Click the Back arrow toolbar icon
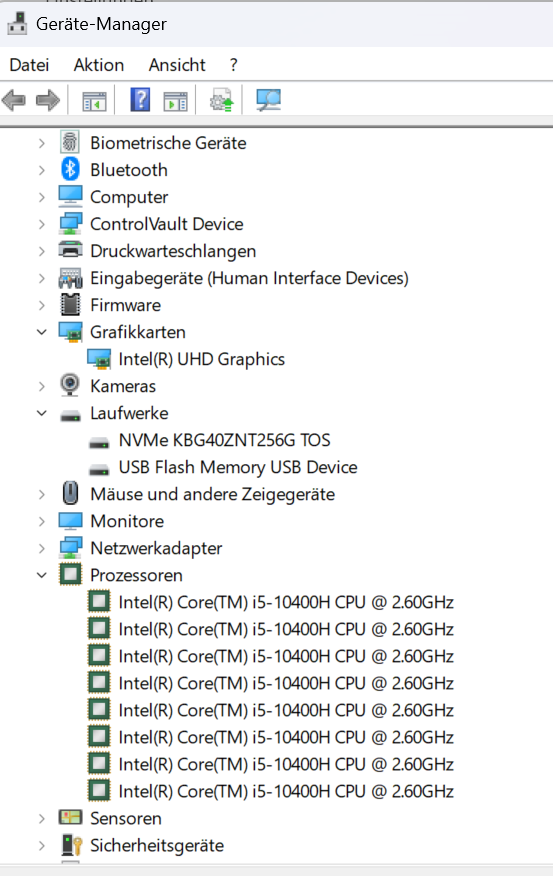Screen dimensions: 553x876 pyautogui.click(x=14, y=101)
